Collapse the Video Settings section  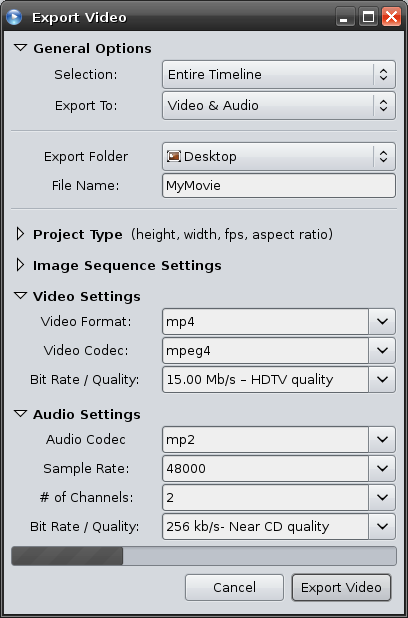tap(20, 296)
